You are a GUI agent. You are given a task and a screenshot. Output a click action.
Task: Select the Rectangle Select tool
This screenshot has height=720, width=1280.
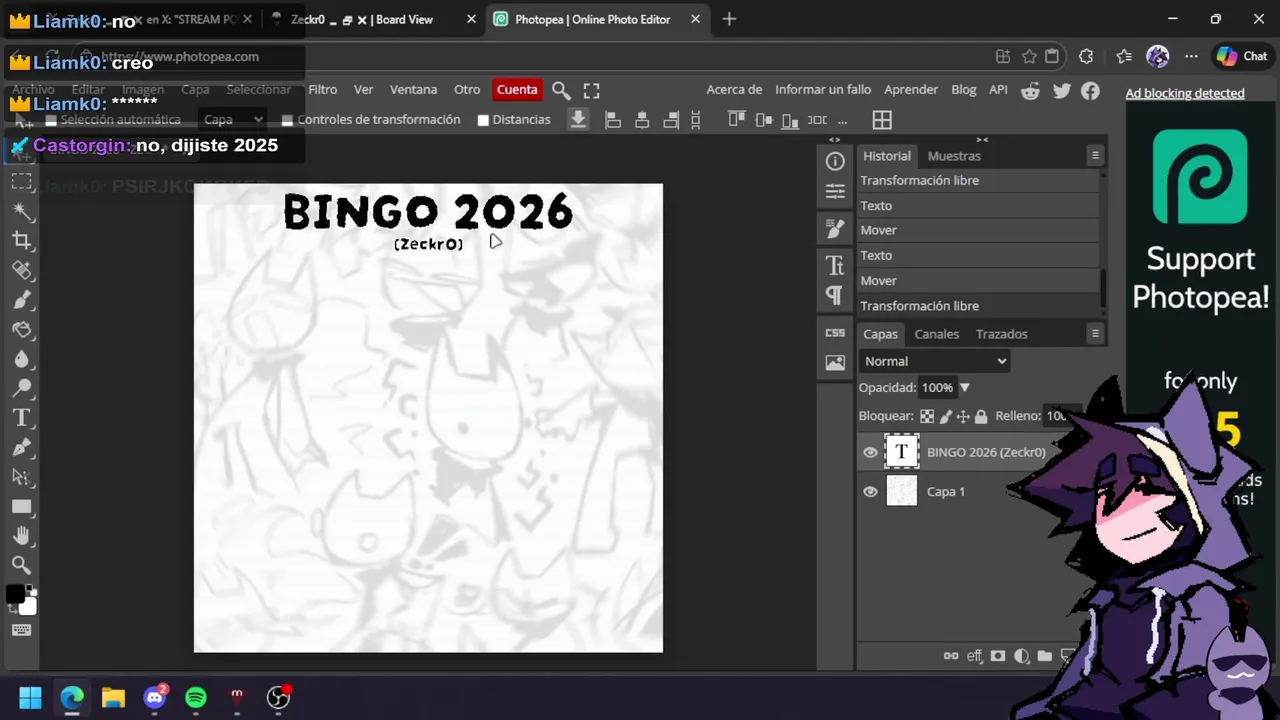[21, 182]
